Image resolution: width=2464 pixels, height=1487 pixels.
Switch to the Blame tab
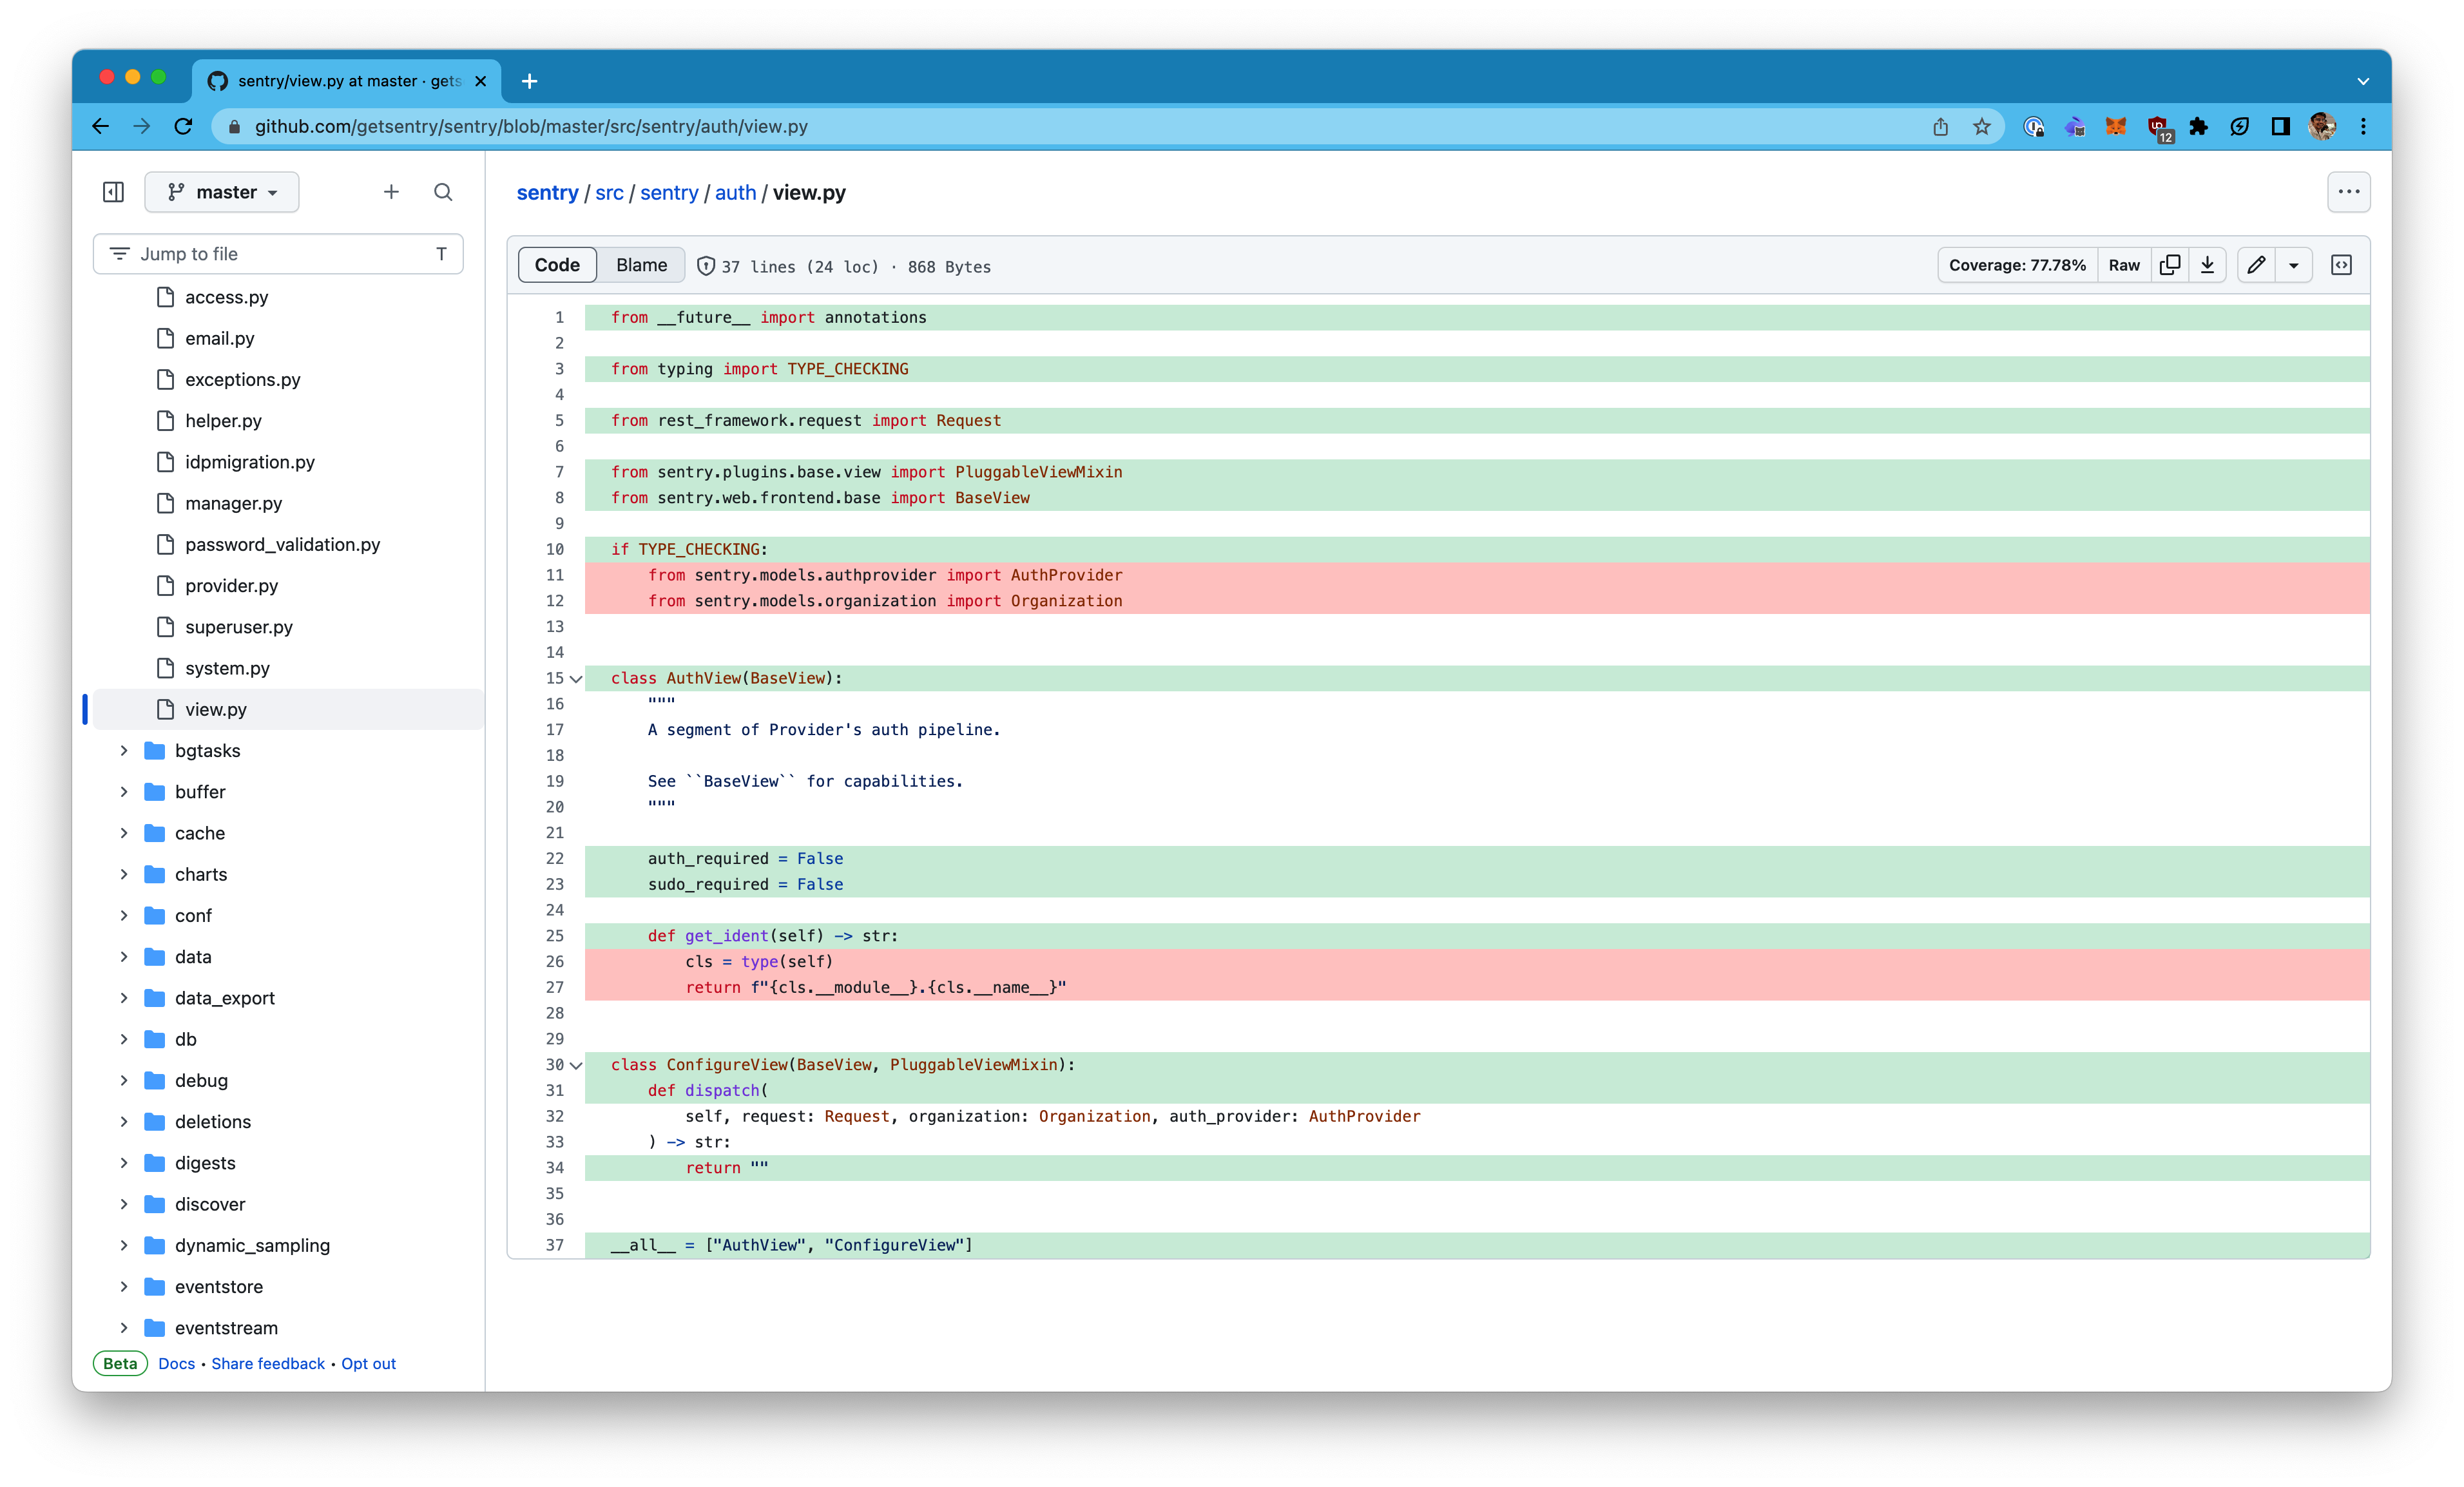tap(641, 265)
